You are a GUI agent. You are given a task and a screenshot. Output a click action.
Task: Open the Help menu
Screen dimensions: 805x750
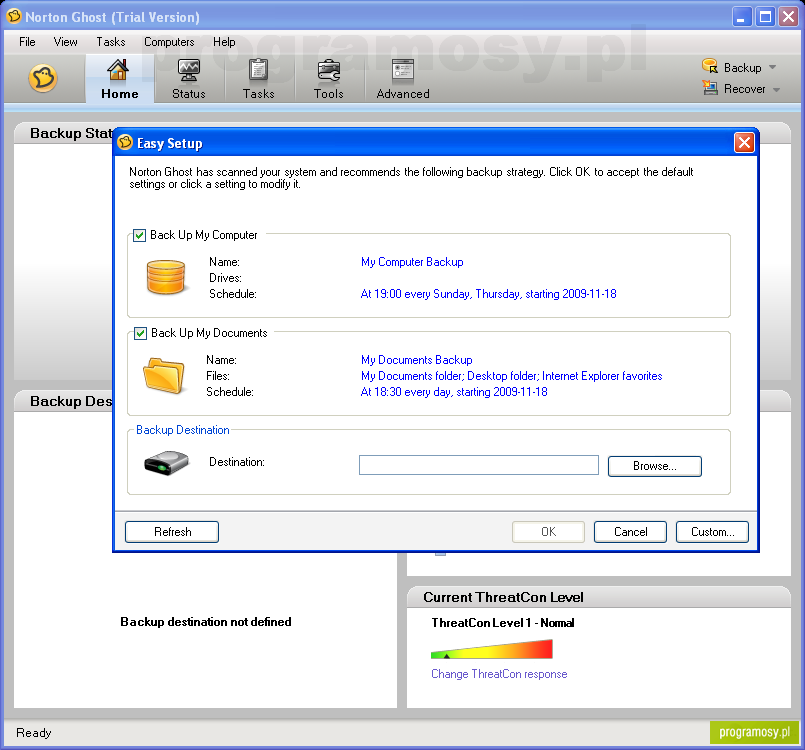click(224, 42)
